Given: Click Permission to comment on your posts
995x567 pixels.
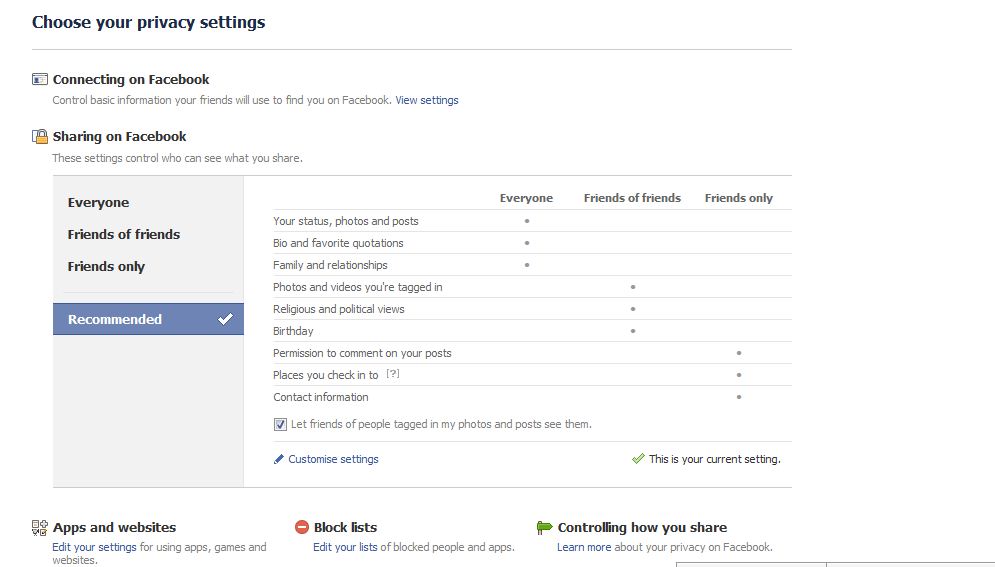Looking at the screenshot, I should pyautogui.click(x=362, y=353).
